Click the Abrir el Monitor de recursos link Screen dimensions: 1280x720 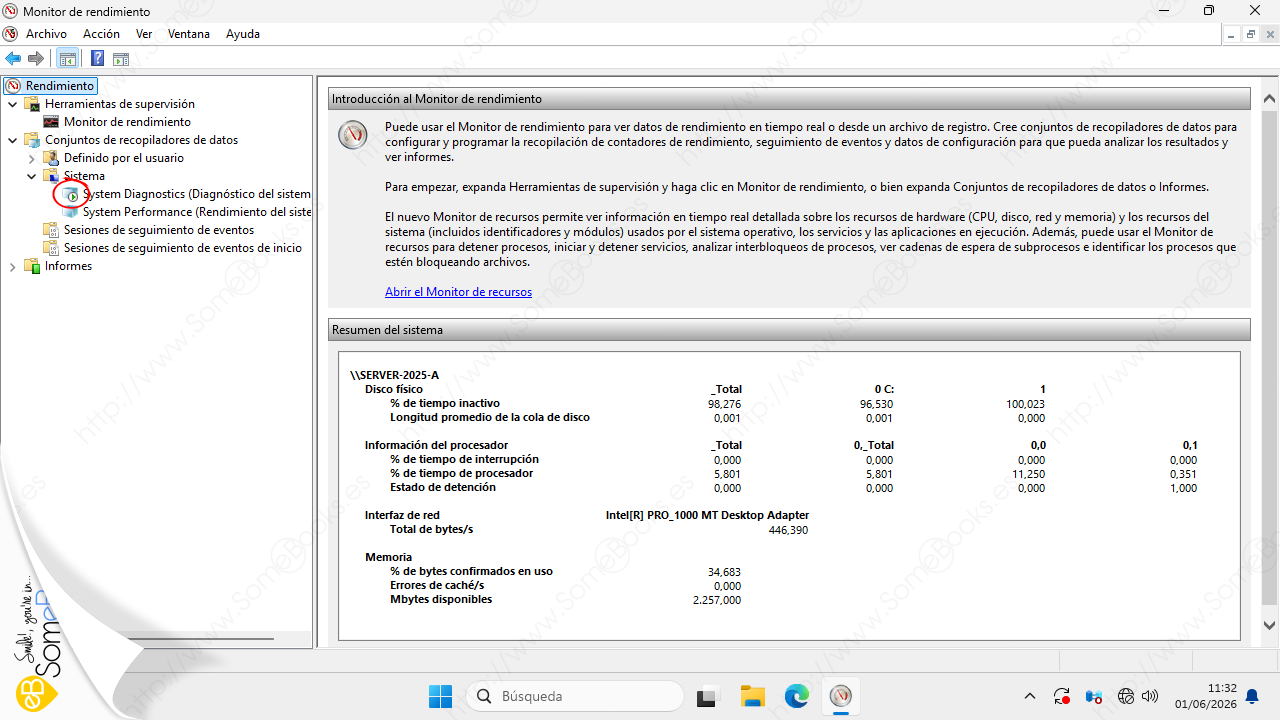[458, 292]
